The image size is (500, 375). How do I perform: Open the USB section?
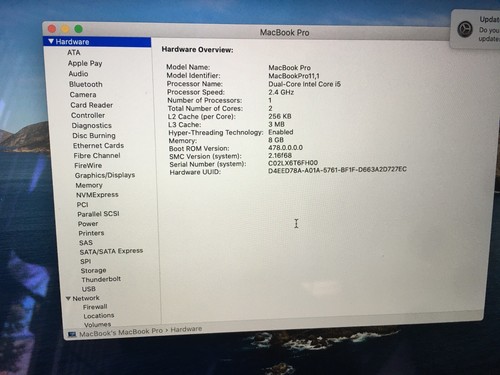(x=89, y=289)
